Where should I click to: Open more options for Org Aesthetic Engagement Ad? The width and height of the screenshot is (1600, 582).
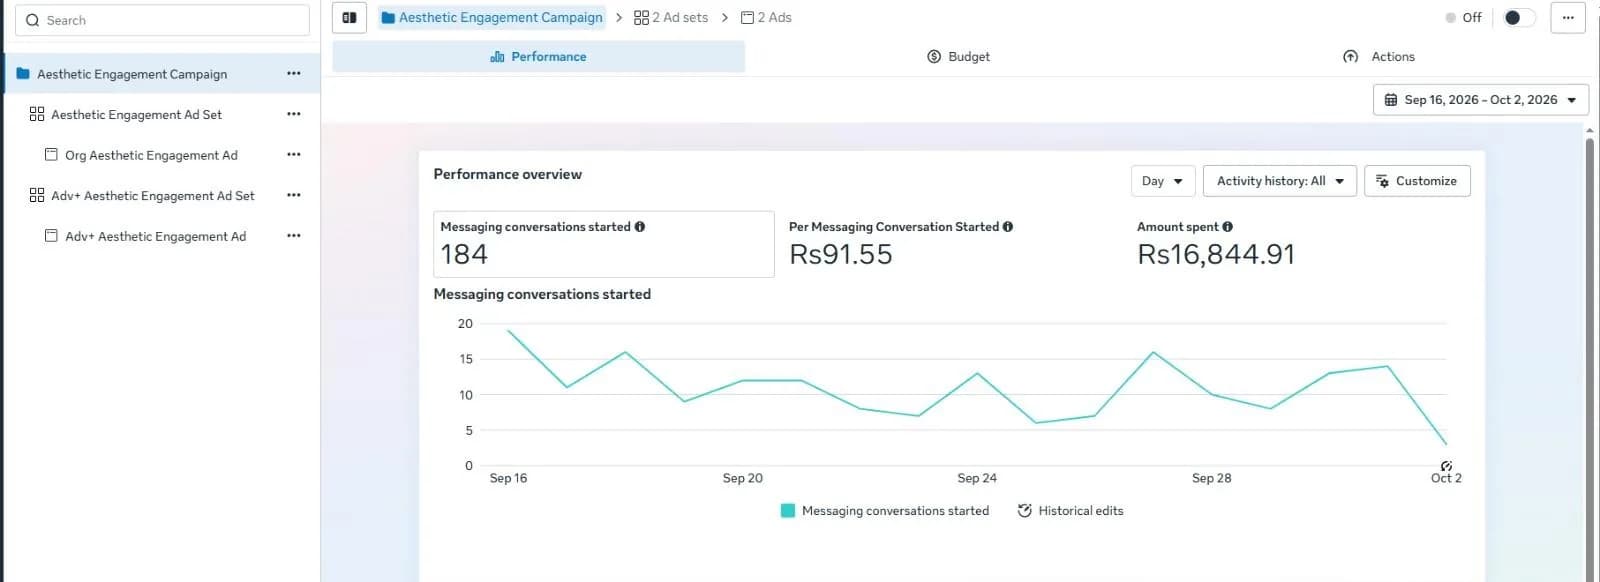pyautogui.click(x=293, y=154)
